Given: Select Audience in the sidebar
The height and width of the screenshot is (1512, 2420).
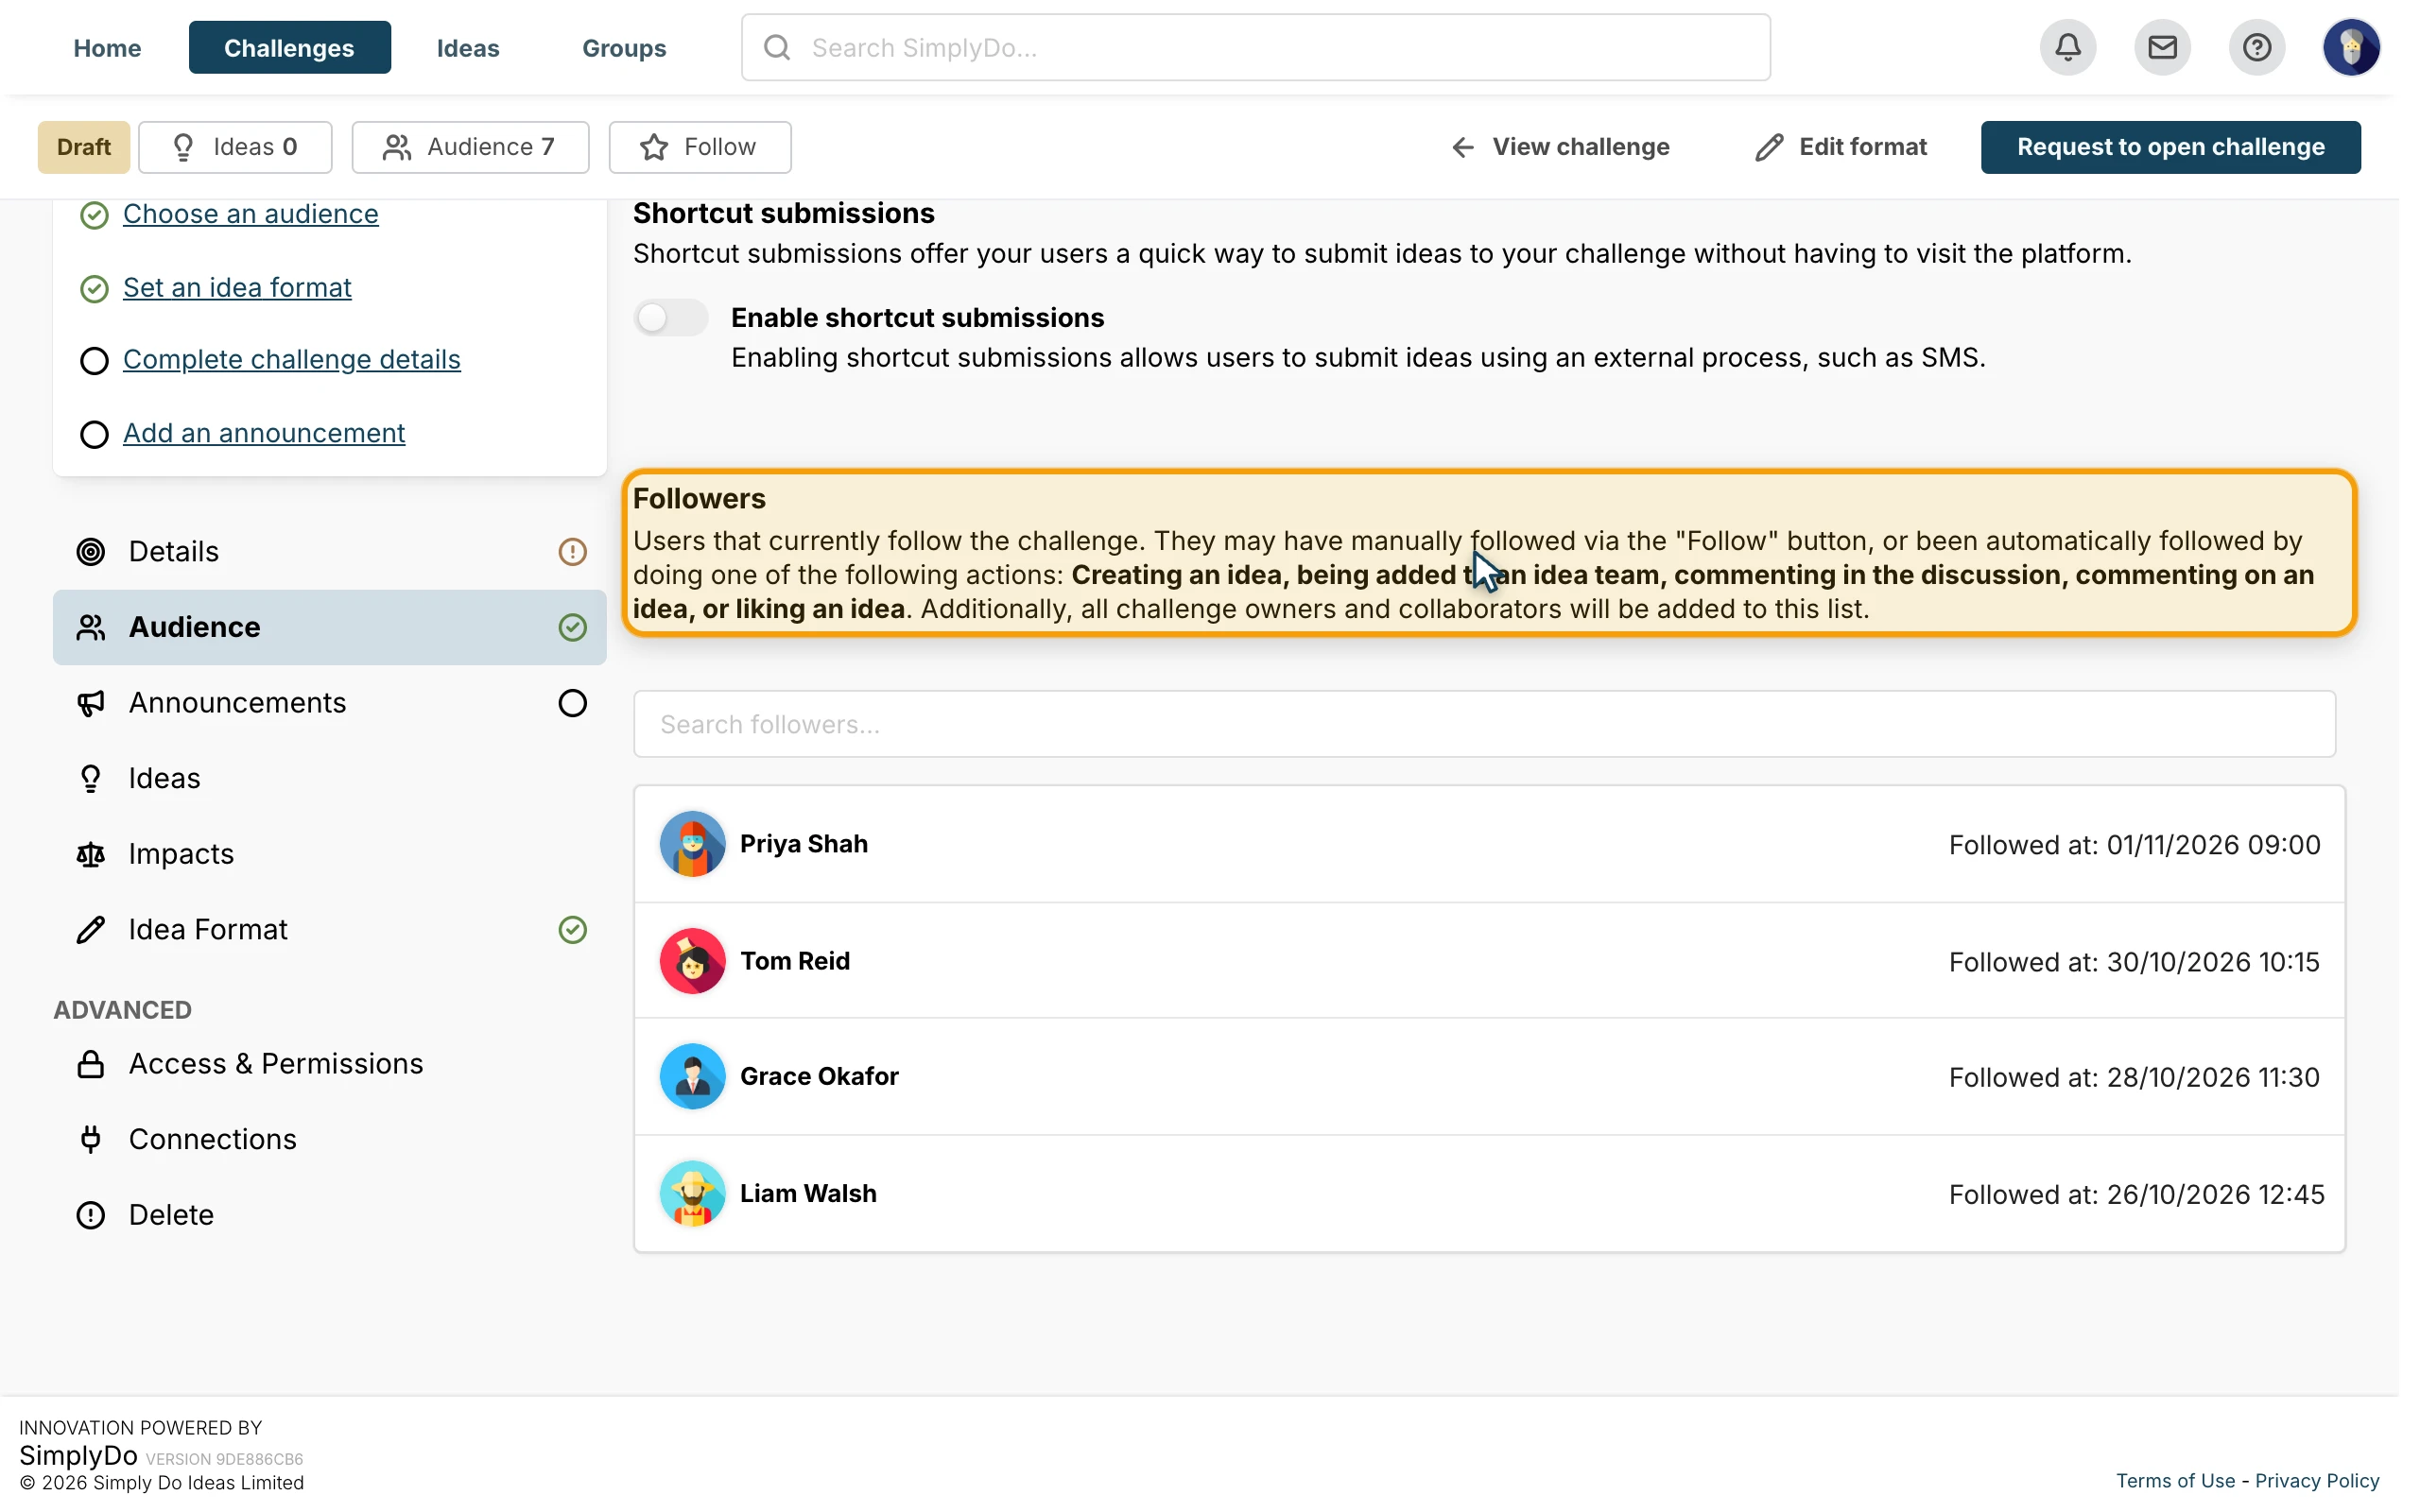Looking at the screenshot, I should coord(329,627).
